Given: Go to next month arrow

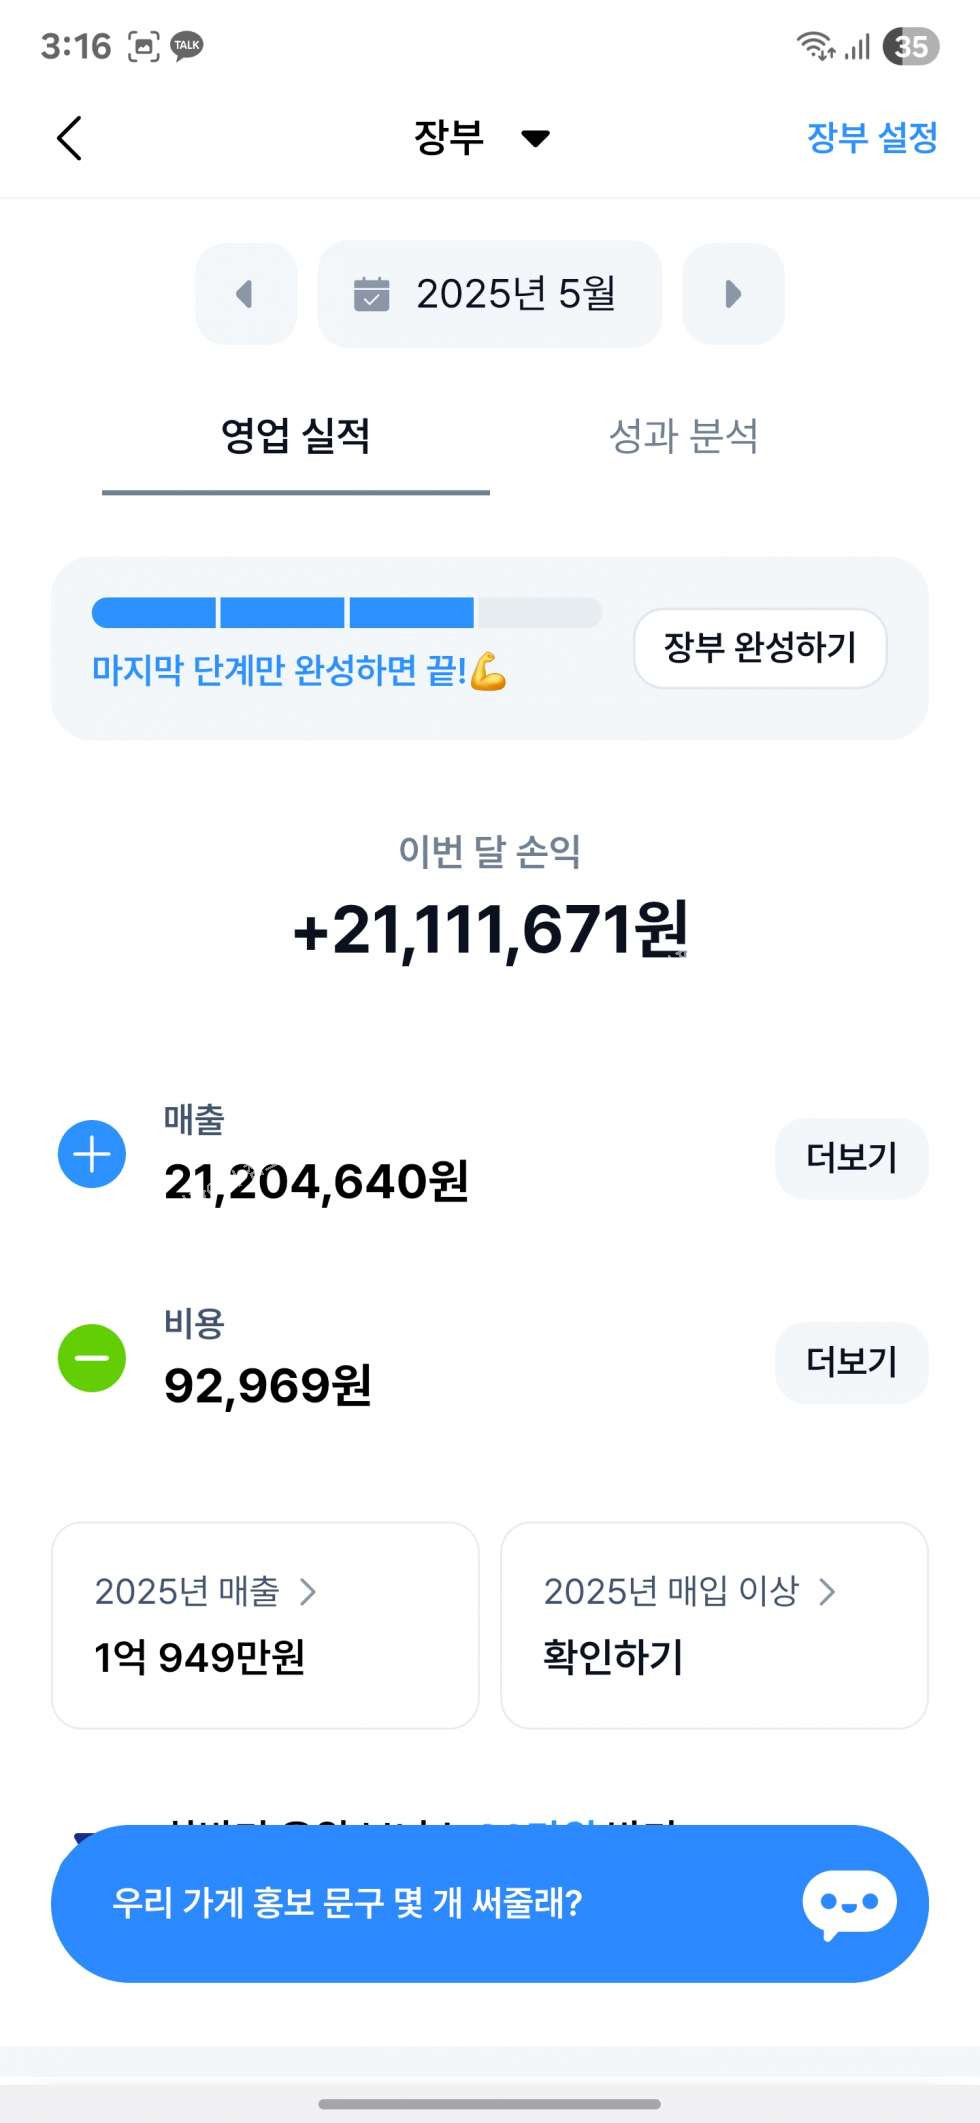Looking at the screenshot, I should 733,294.
